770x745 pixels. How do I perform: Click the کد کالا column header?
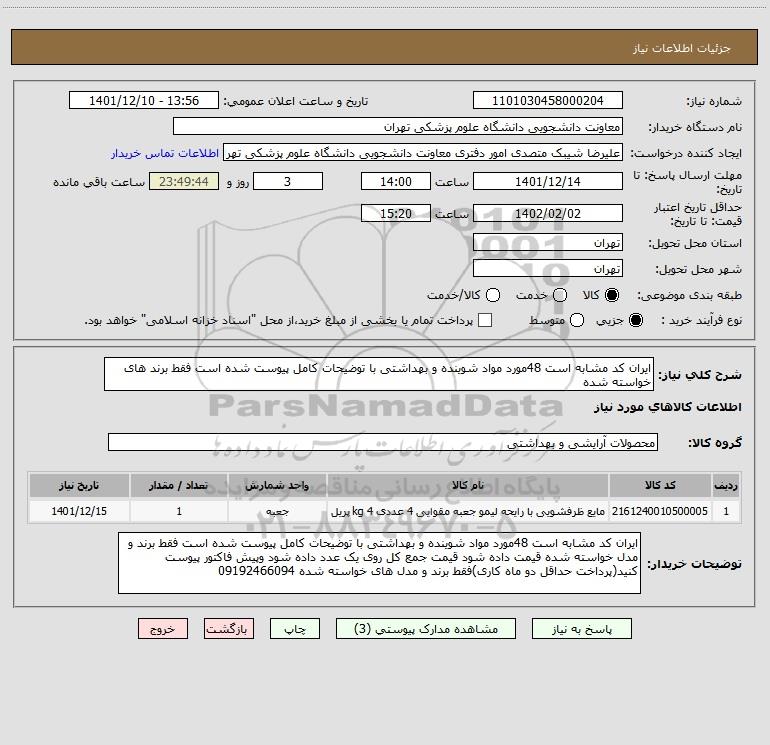[660, 485]
